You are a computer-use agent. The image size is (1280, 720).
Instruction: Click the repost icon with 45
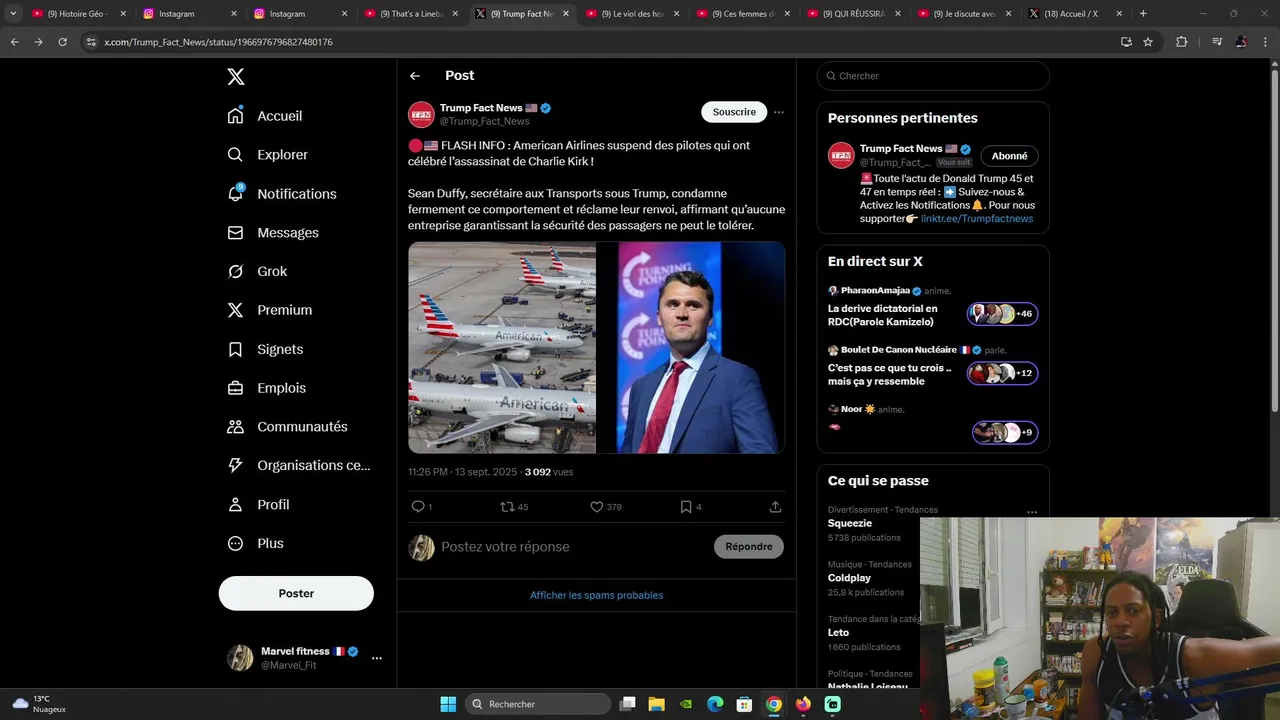[507, 507]
